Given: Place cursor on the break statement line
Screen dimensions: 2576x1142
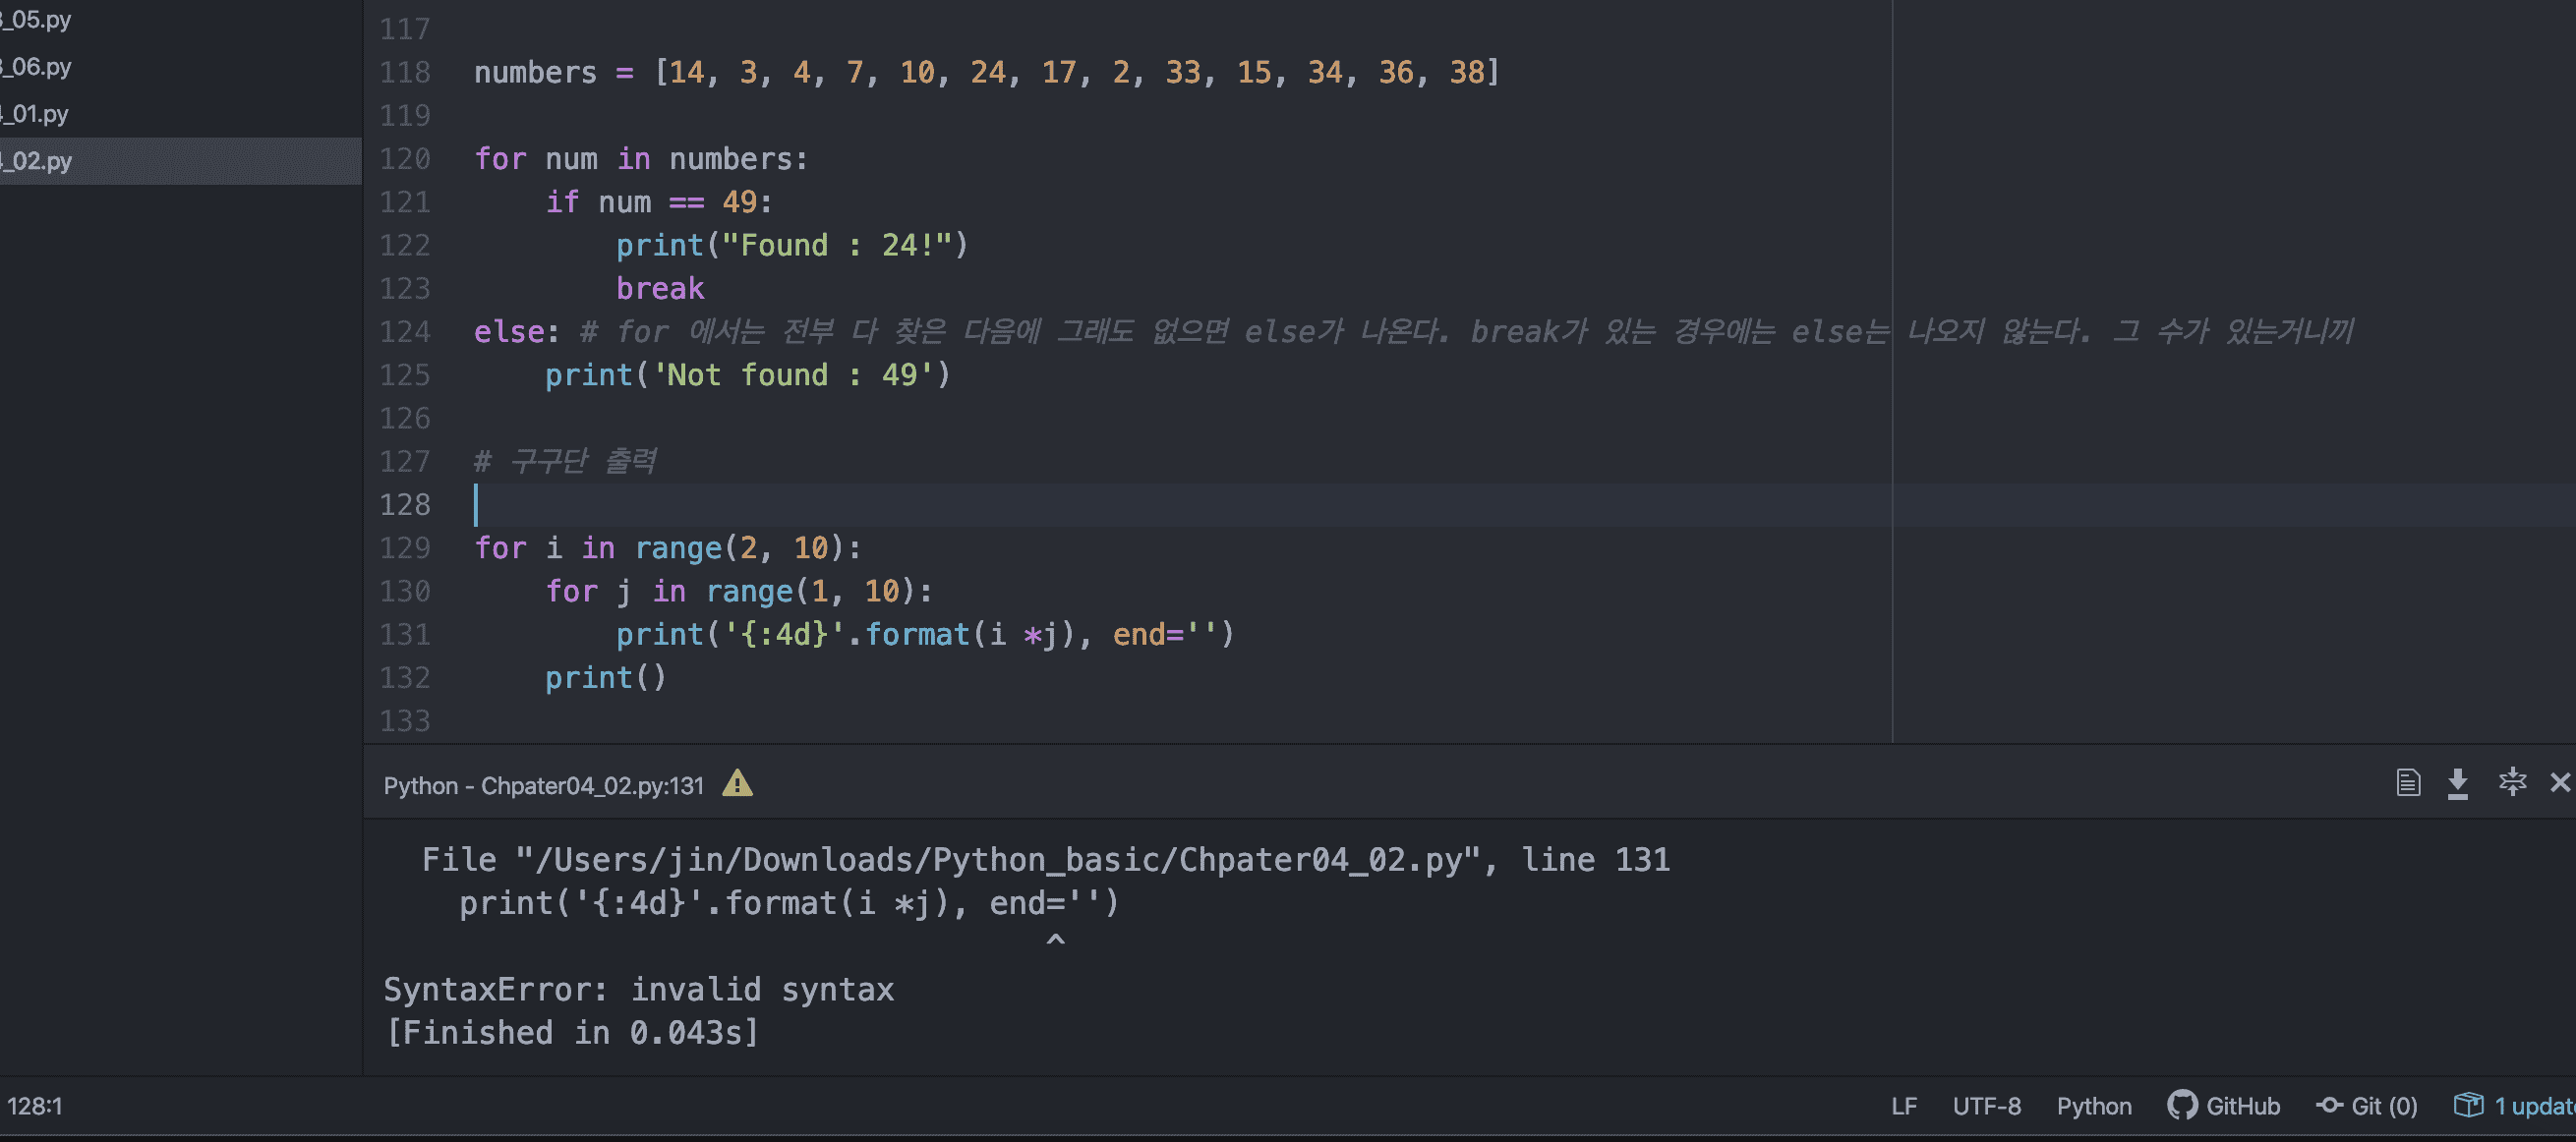Looking at the screenshot, I should click(x=660, y=289).
